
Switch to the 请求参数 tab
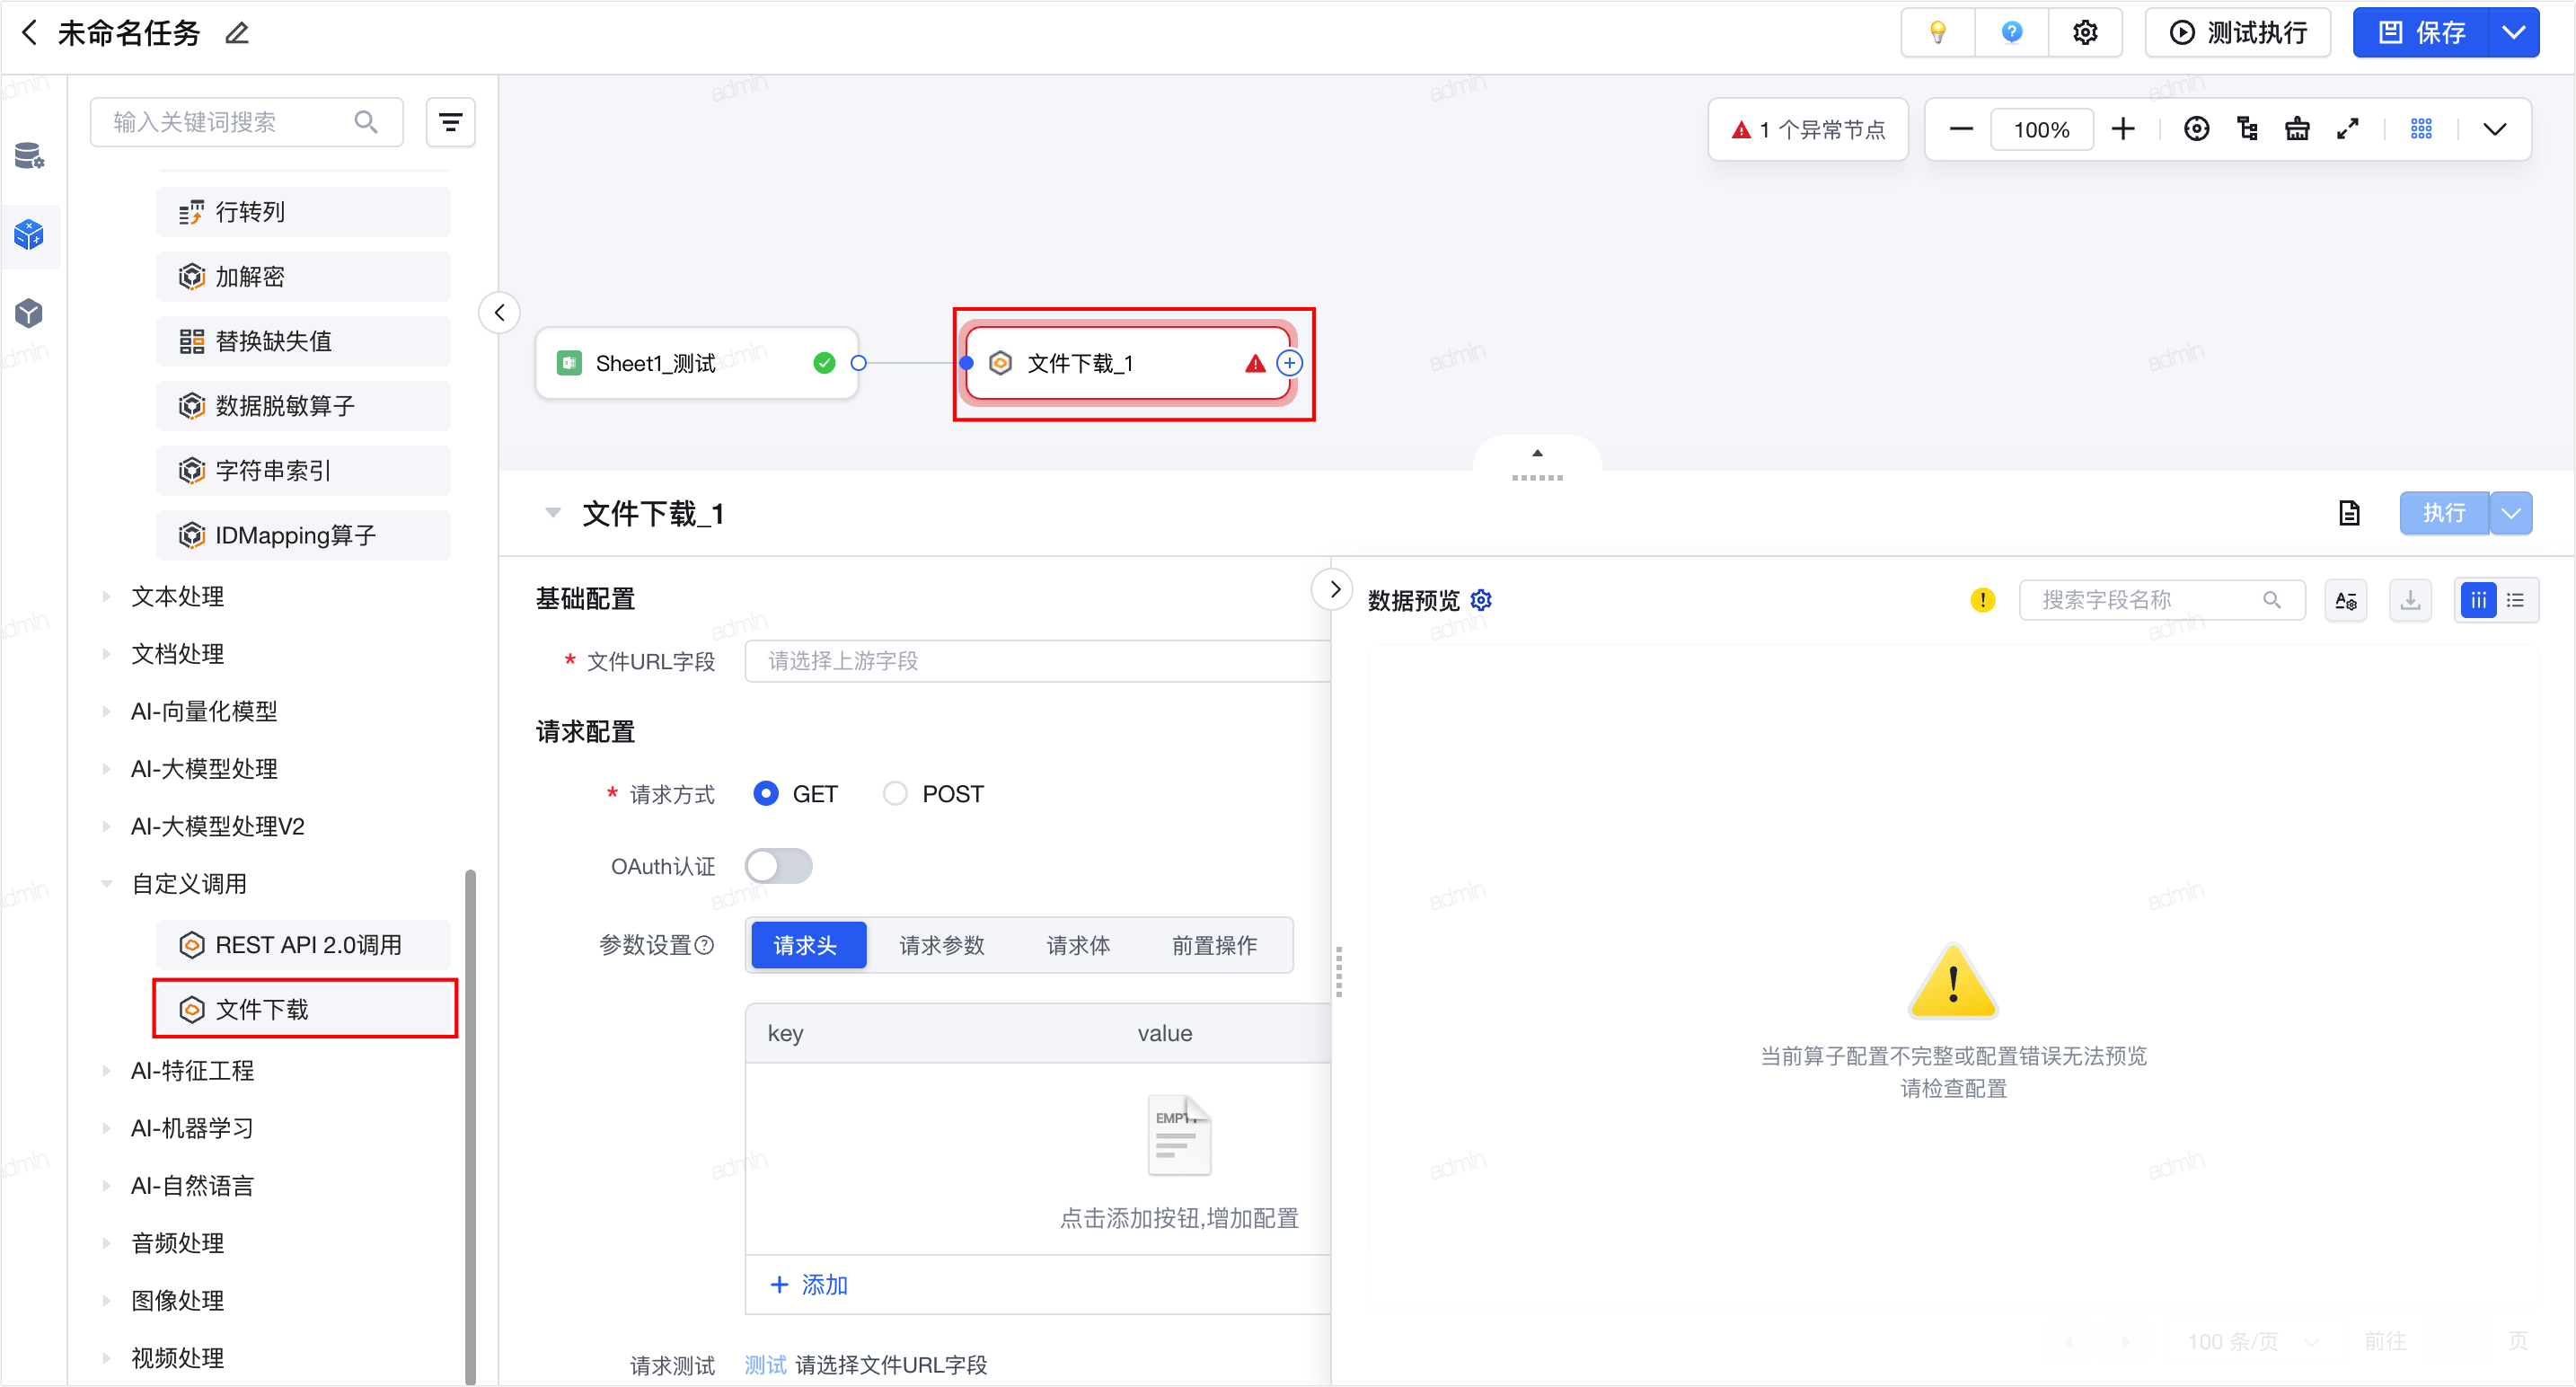point(941,945)
